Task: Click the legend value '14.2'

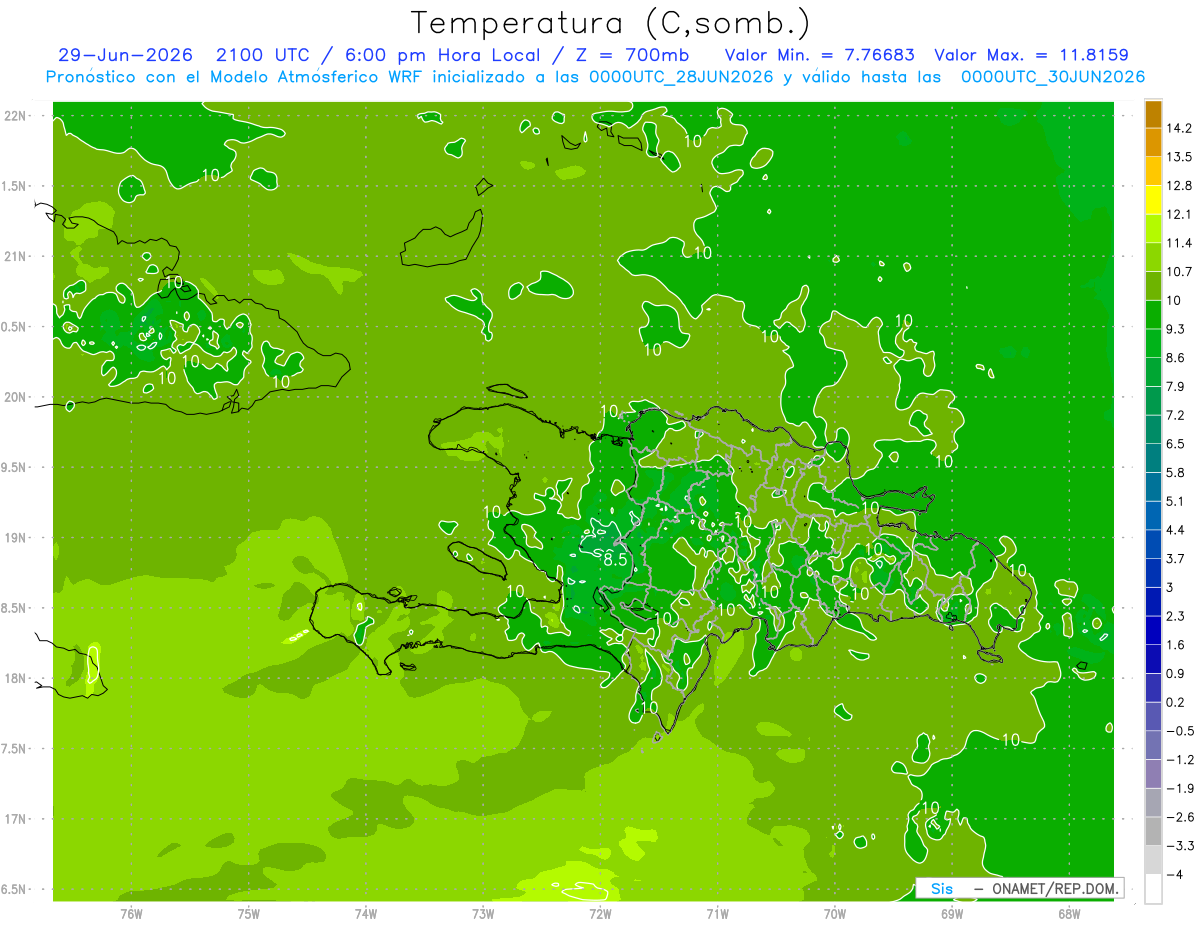Action: [x=1180, y=128]
